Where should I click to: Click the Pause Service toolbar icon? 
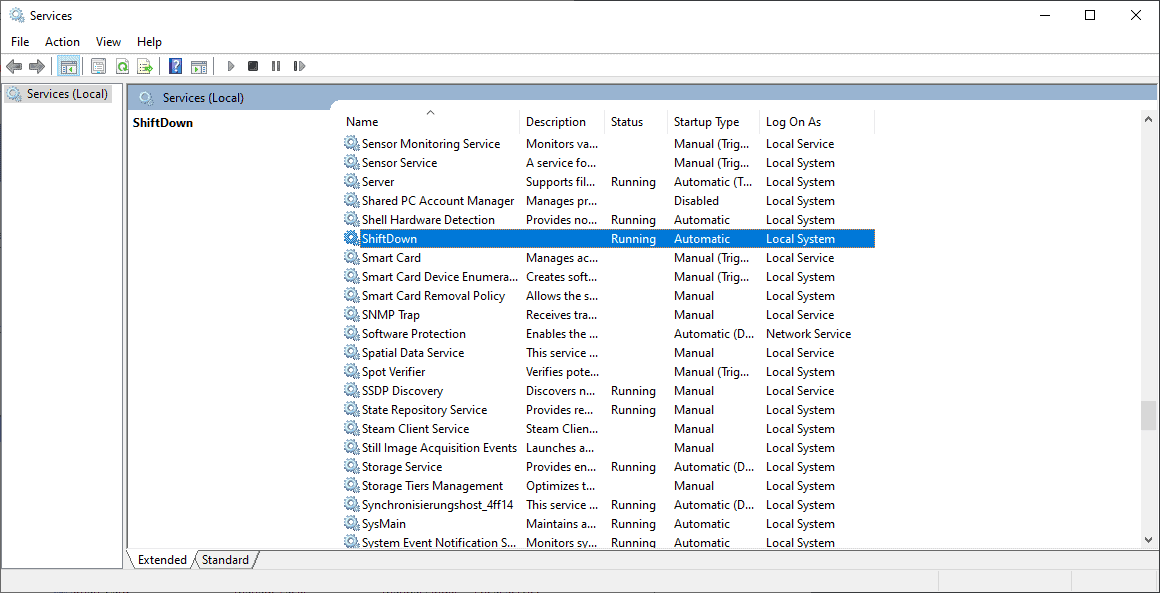[276, 66]
